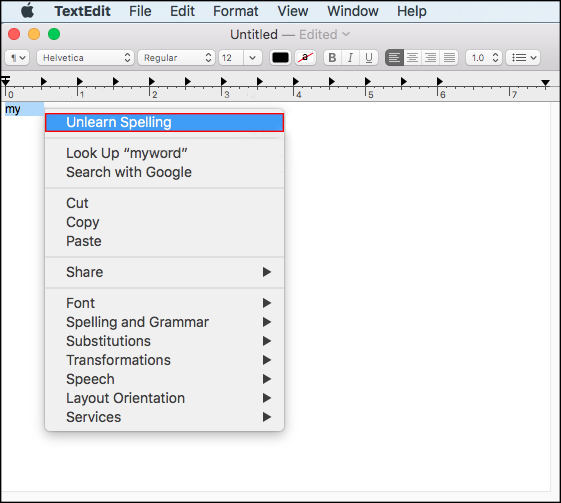Justify text alignment

449,58
